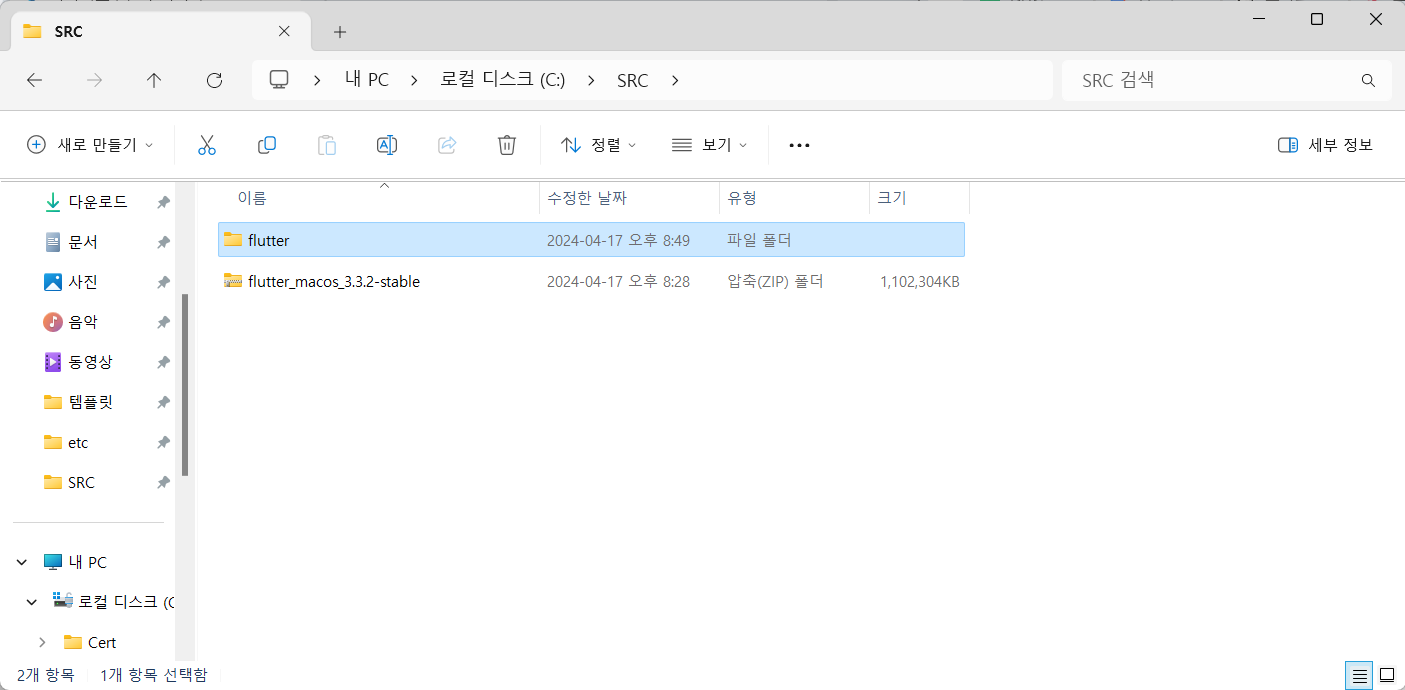
Task: Click SRC breadcrumb in address bar
Action: pos(633,81)
